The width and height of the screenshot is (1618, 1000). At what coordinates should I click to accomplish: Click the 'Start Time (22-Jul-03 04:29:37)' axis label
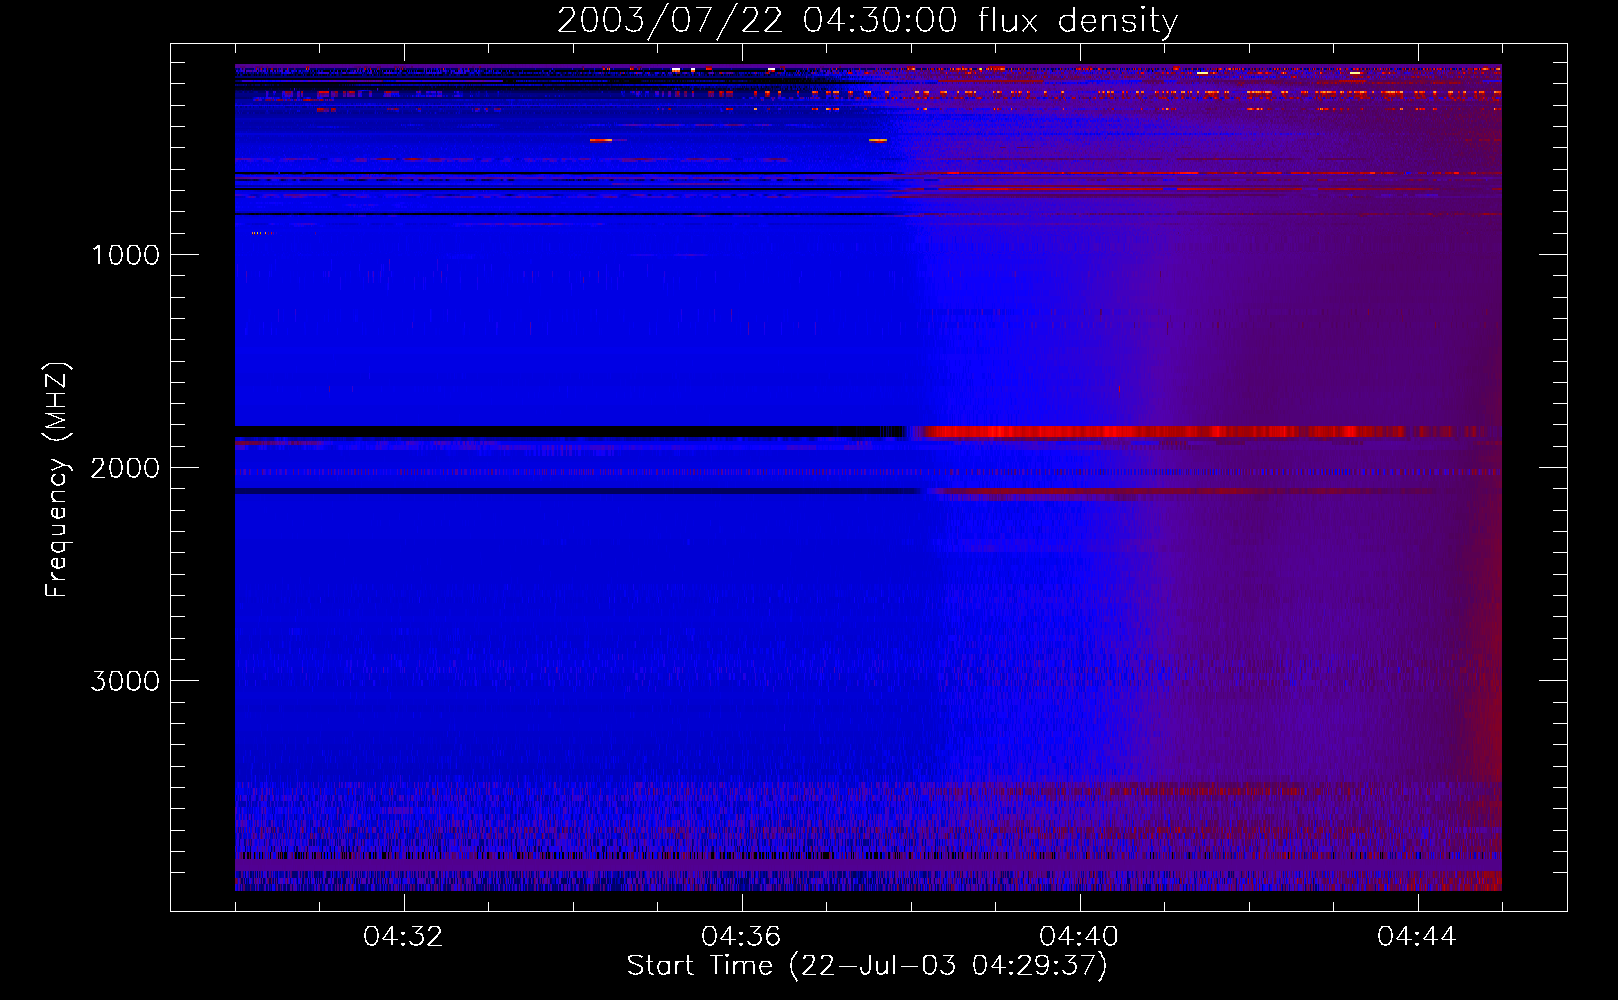coord(867,966)
